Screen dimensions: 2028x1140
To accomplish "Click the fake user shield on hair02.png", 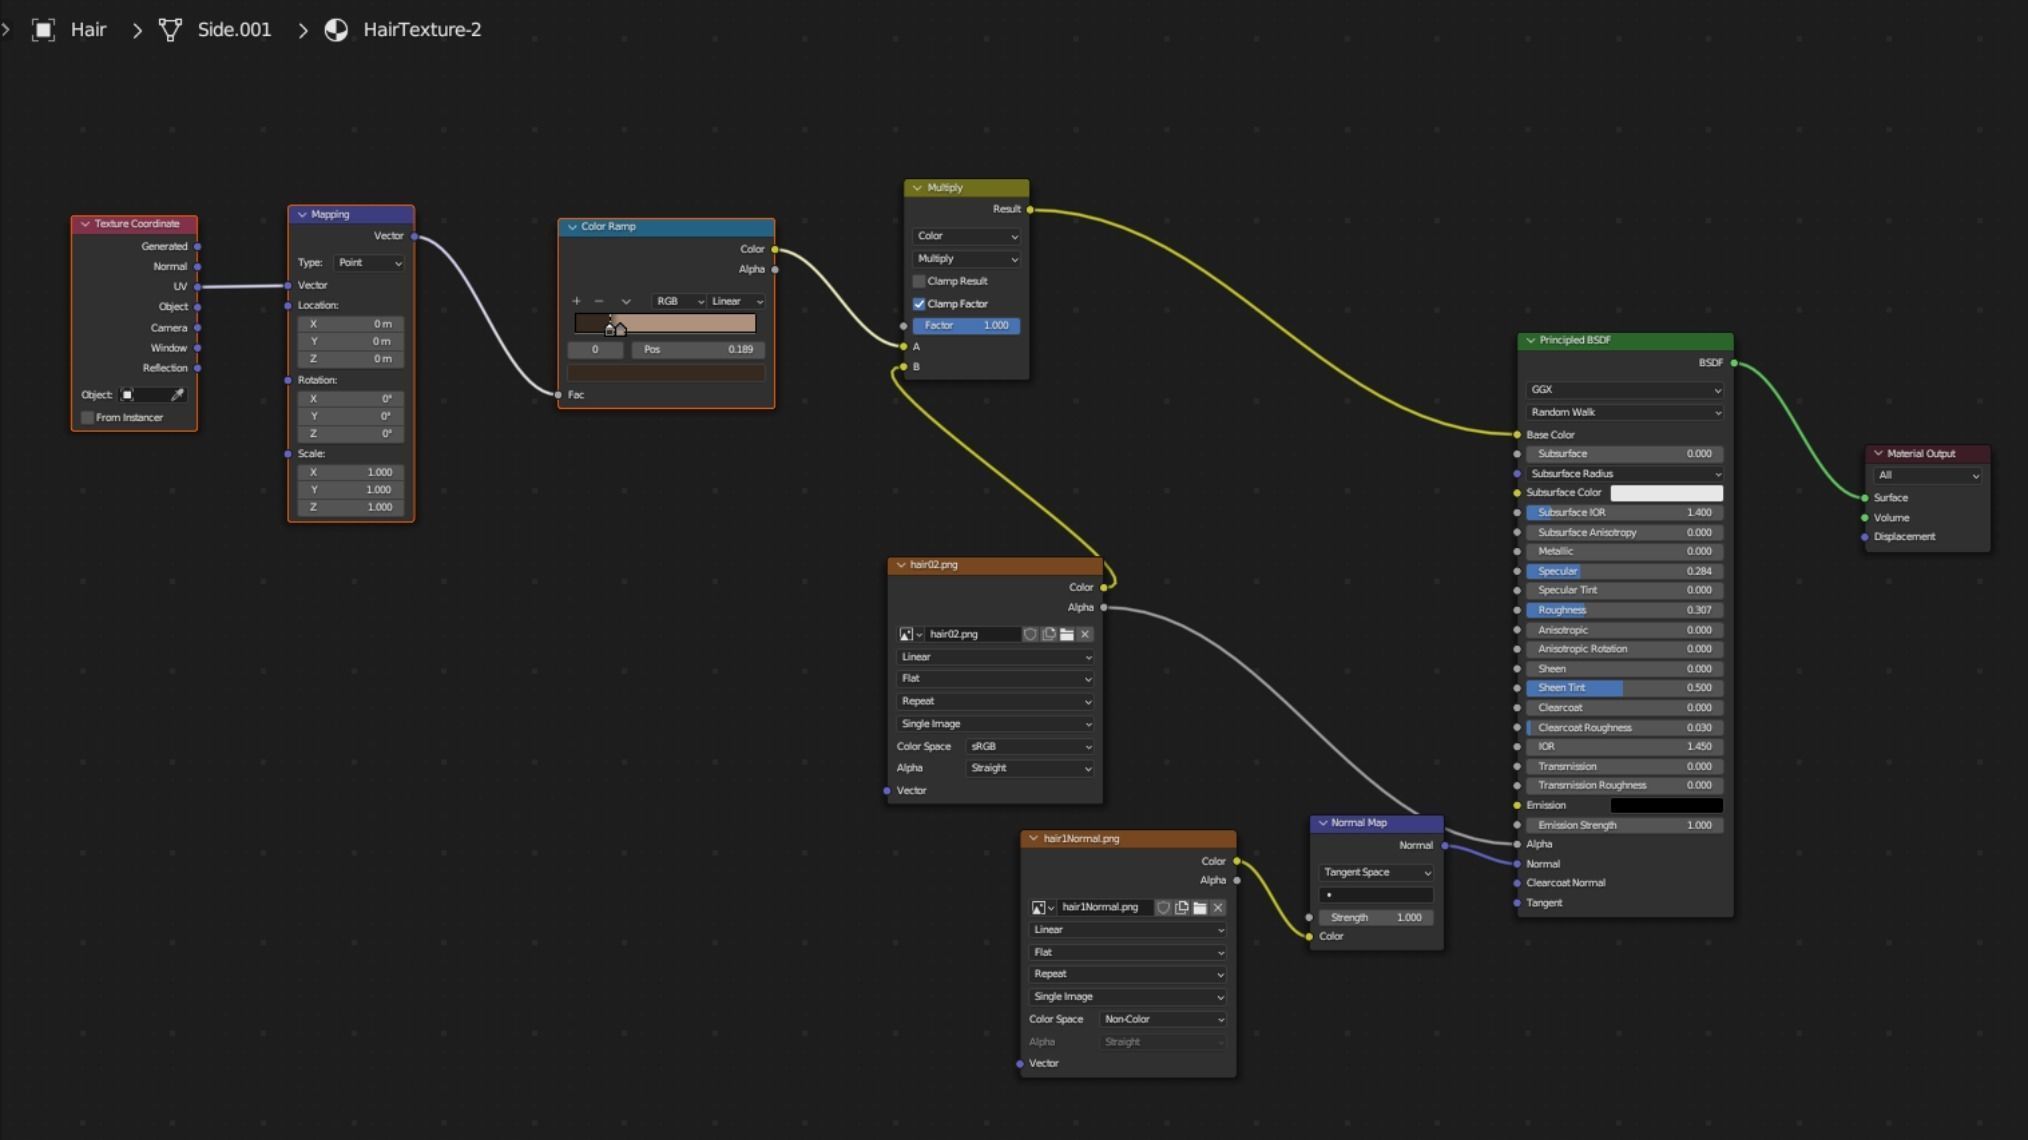I will [x=1030, y=634].
